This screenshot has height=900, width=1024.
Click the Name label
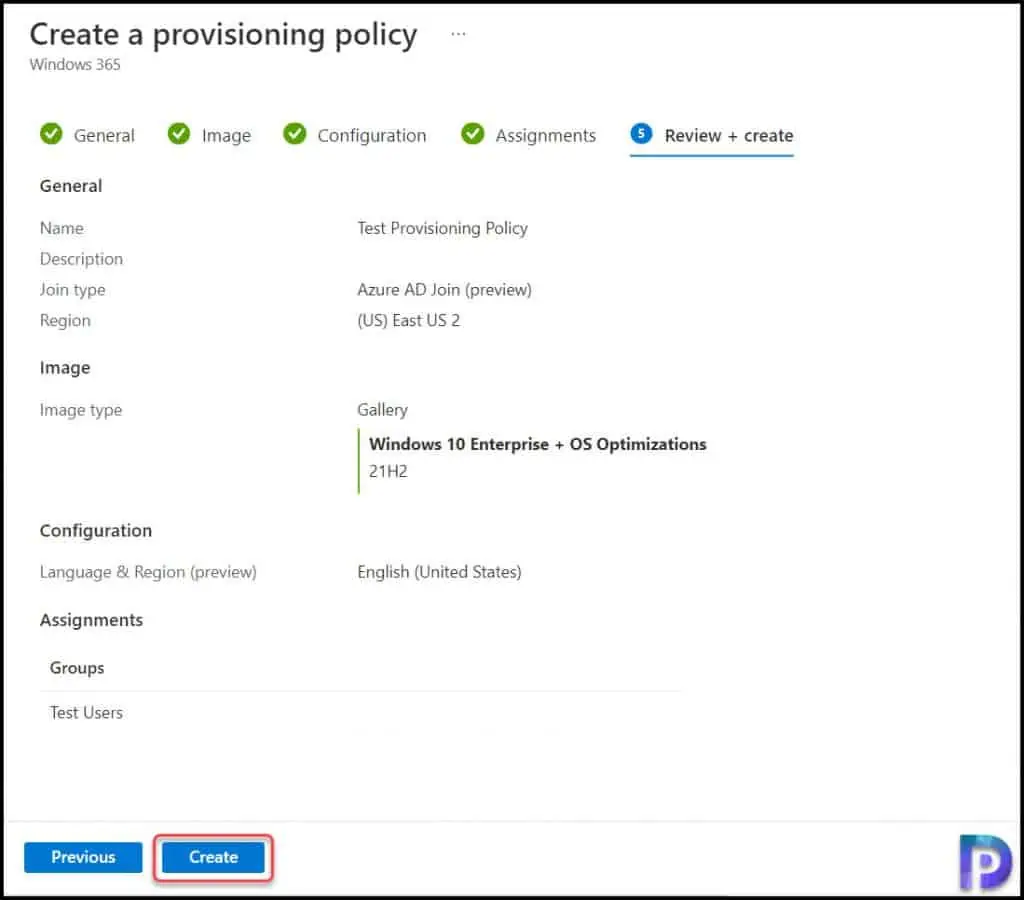61,228
